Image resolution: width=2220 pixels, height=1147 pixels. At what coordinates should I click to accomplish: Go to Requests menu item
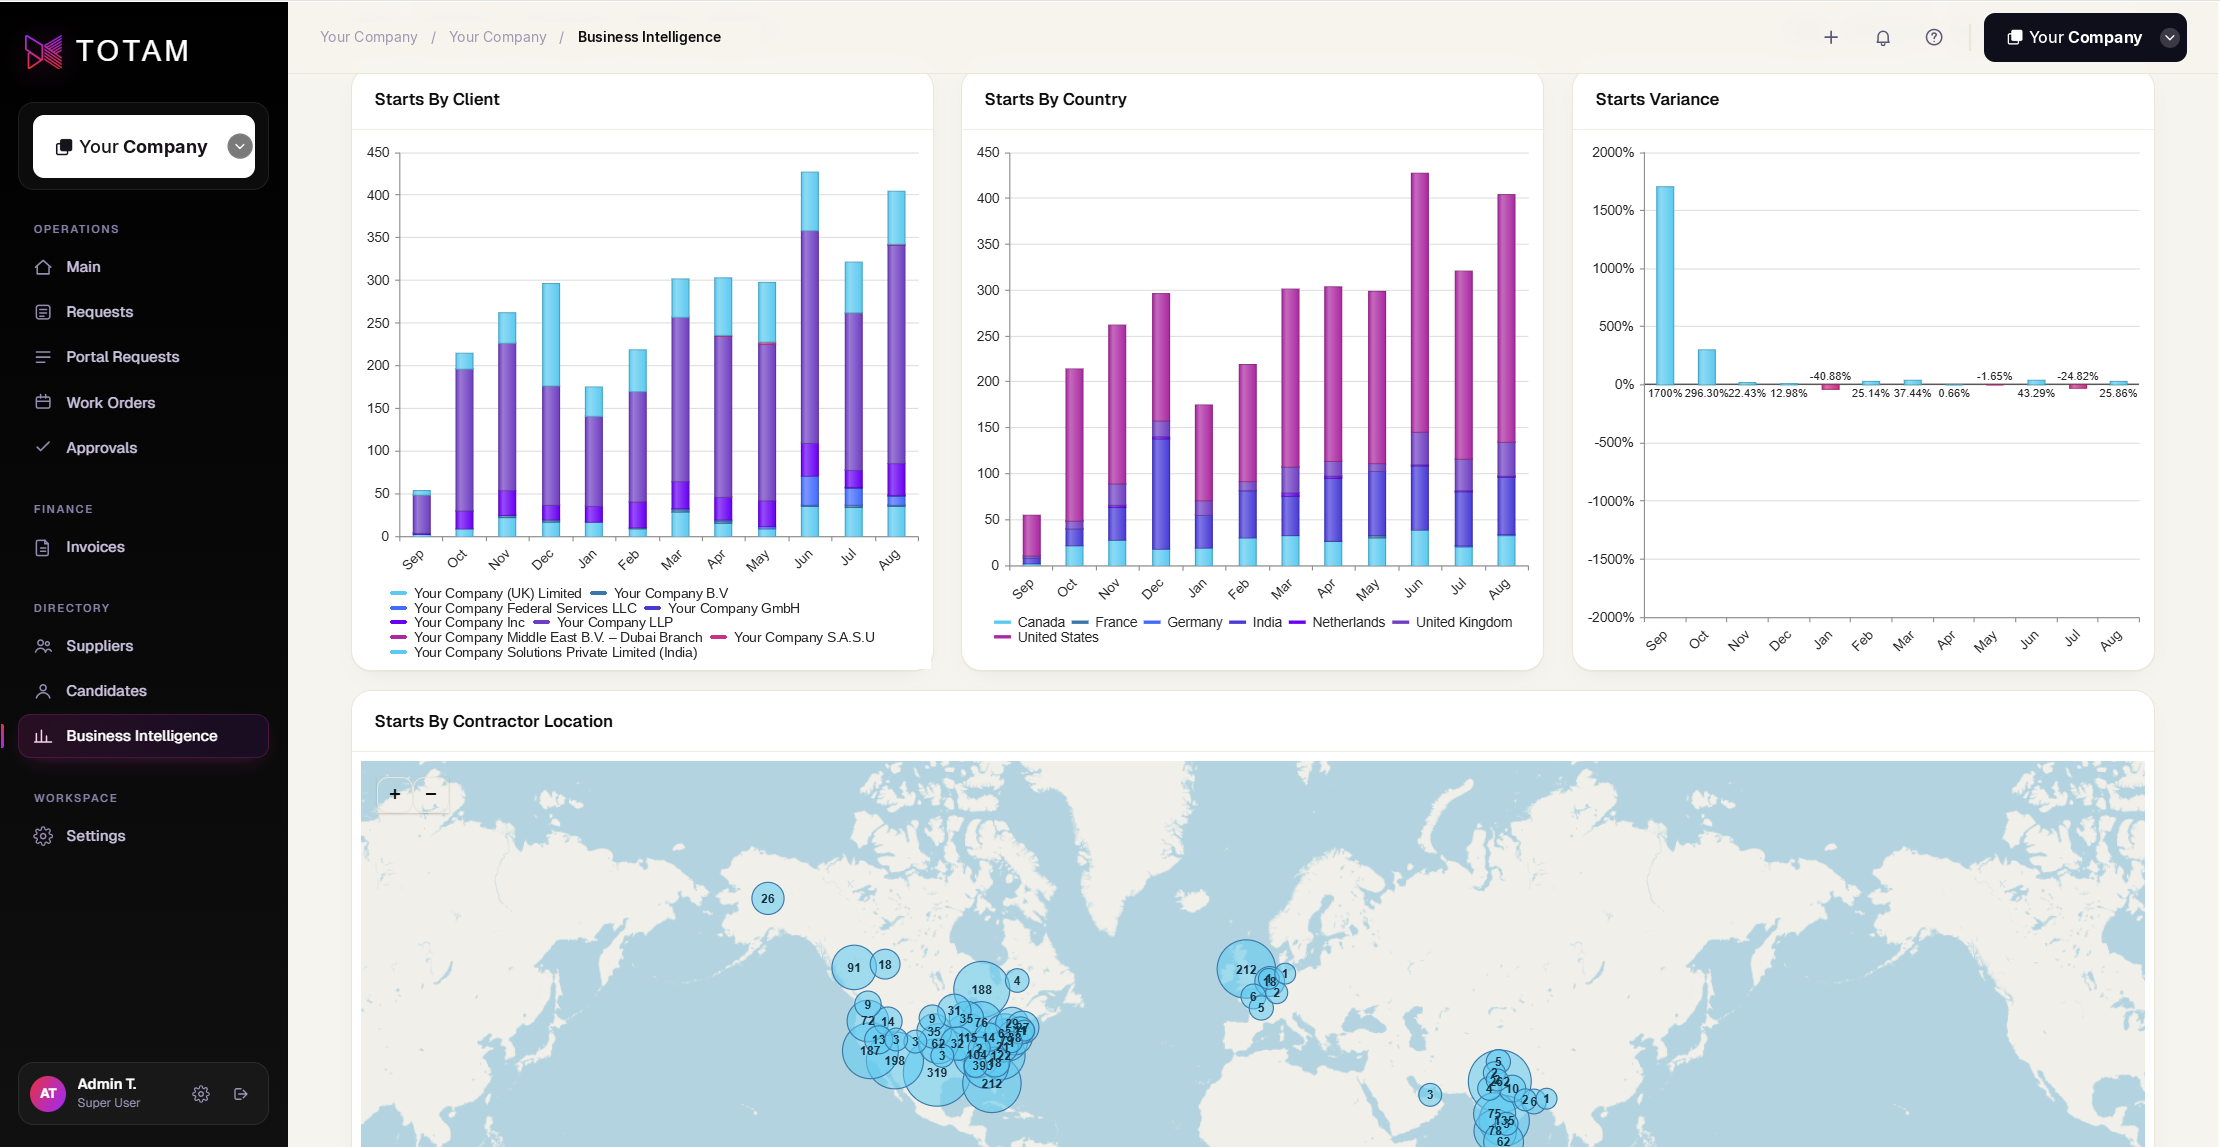pos(143,312)
